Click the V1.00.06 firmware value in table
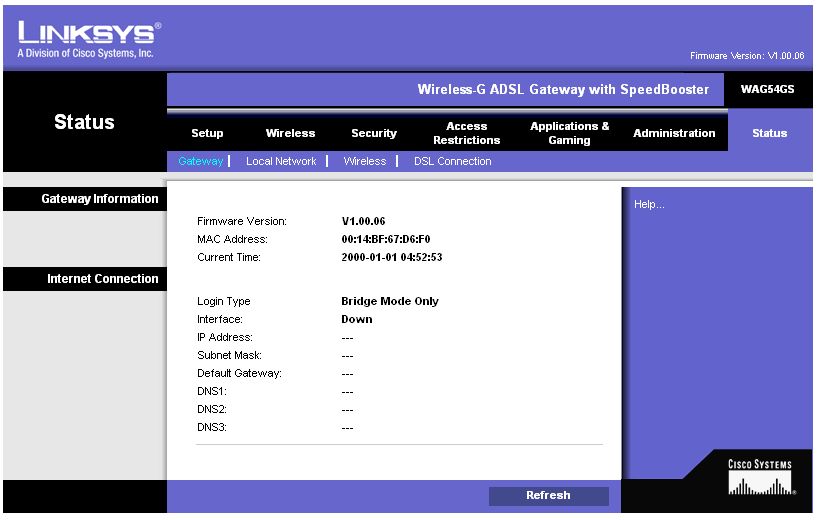819x520 pixels. point(363,221)
